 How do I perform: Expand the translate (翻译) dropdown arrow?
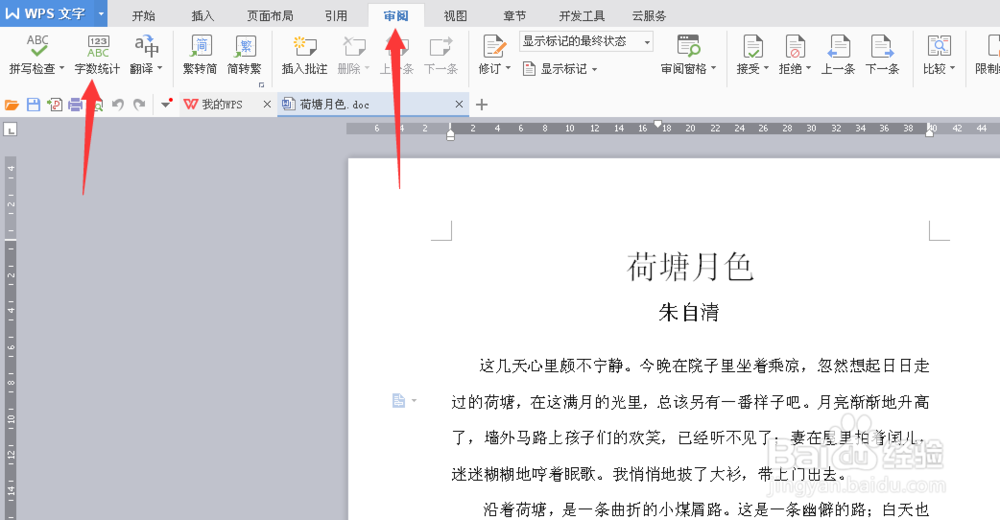point(159,68)
